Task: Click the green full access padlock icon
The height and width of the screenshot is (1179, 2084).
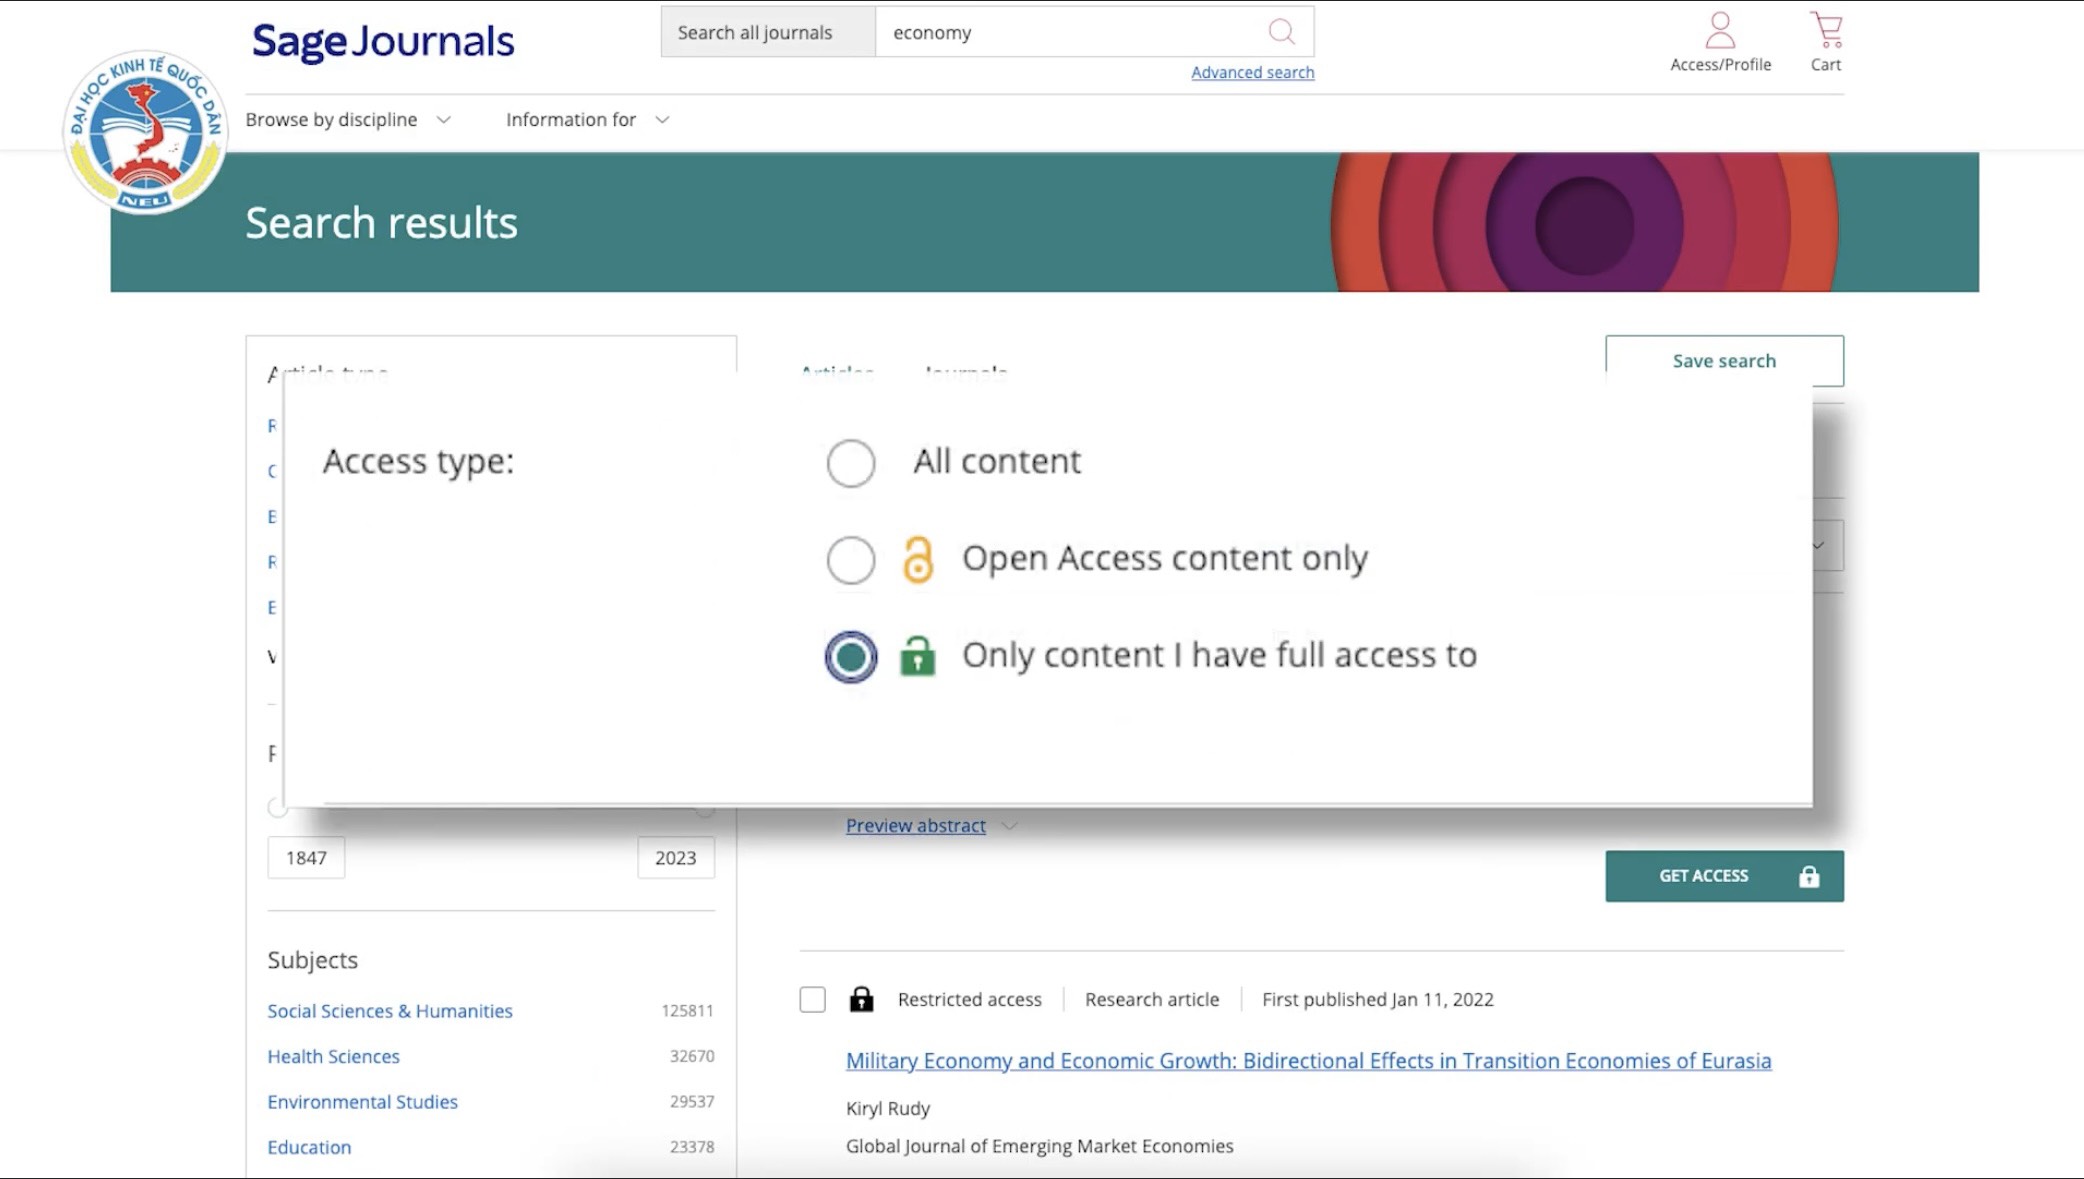Action: tap(917, 656)
